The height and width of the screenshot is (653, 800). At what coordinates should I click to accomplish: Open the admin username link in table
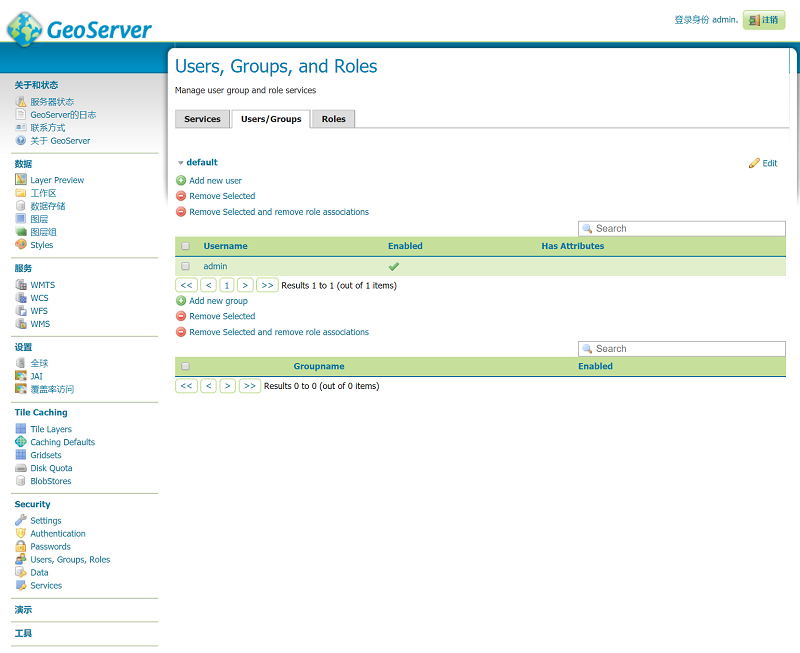(x=215, y=267)
